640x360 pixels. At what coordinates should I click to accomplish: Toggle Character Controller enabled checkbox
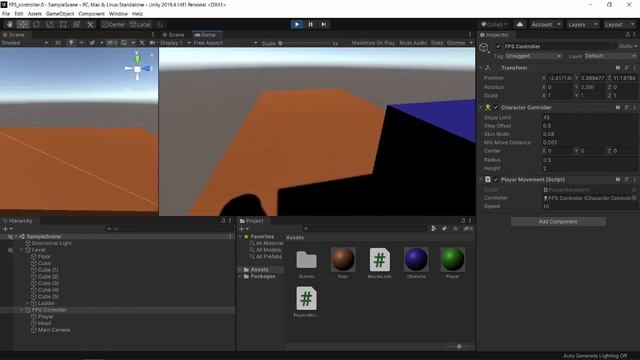pos(496,107)
